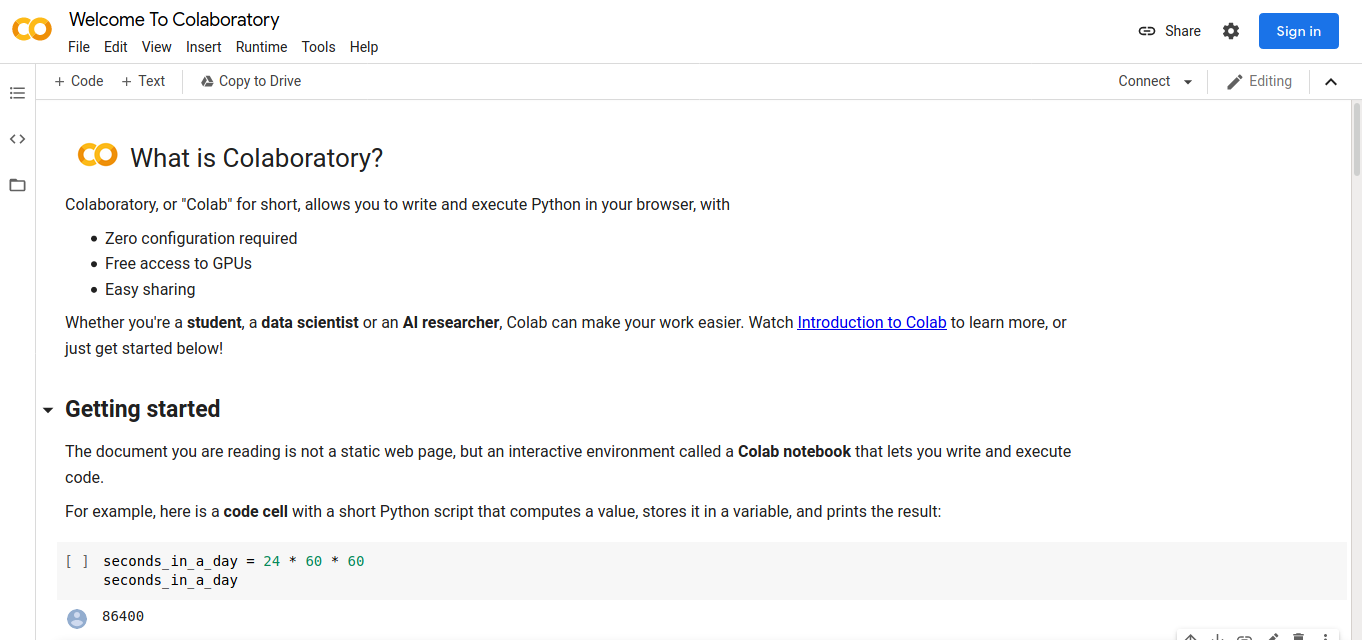Click the Getting started heading text

[143, 409]
